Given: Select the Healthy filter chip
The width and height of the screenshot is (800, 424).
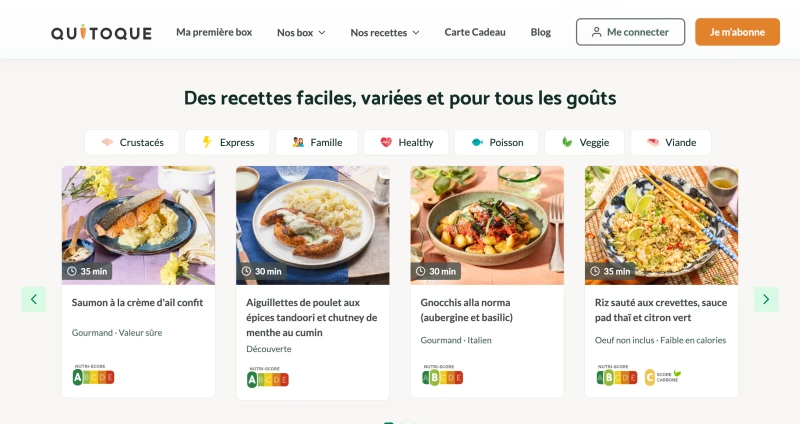Looking at the screenshot, I should (x=406, y=142).
